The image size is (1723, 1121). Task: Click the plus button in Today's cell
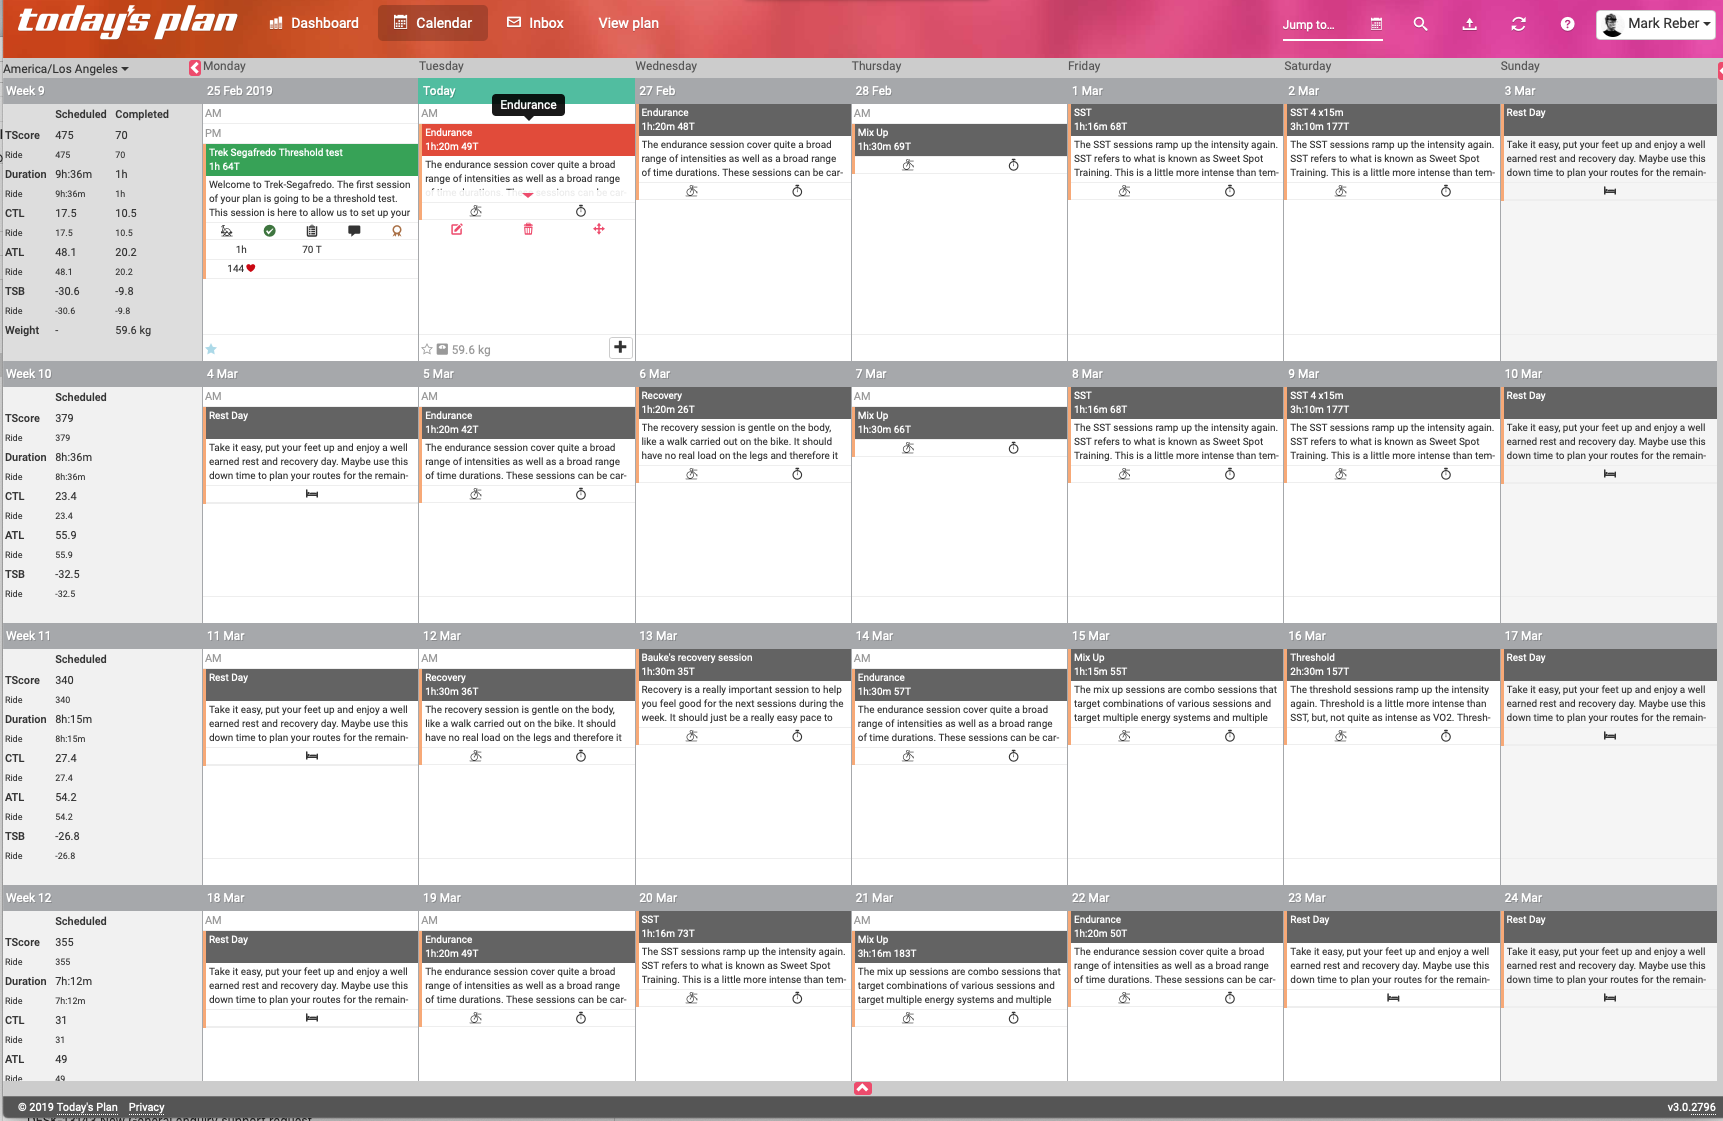click(x=620, y=347)
